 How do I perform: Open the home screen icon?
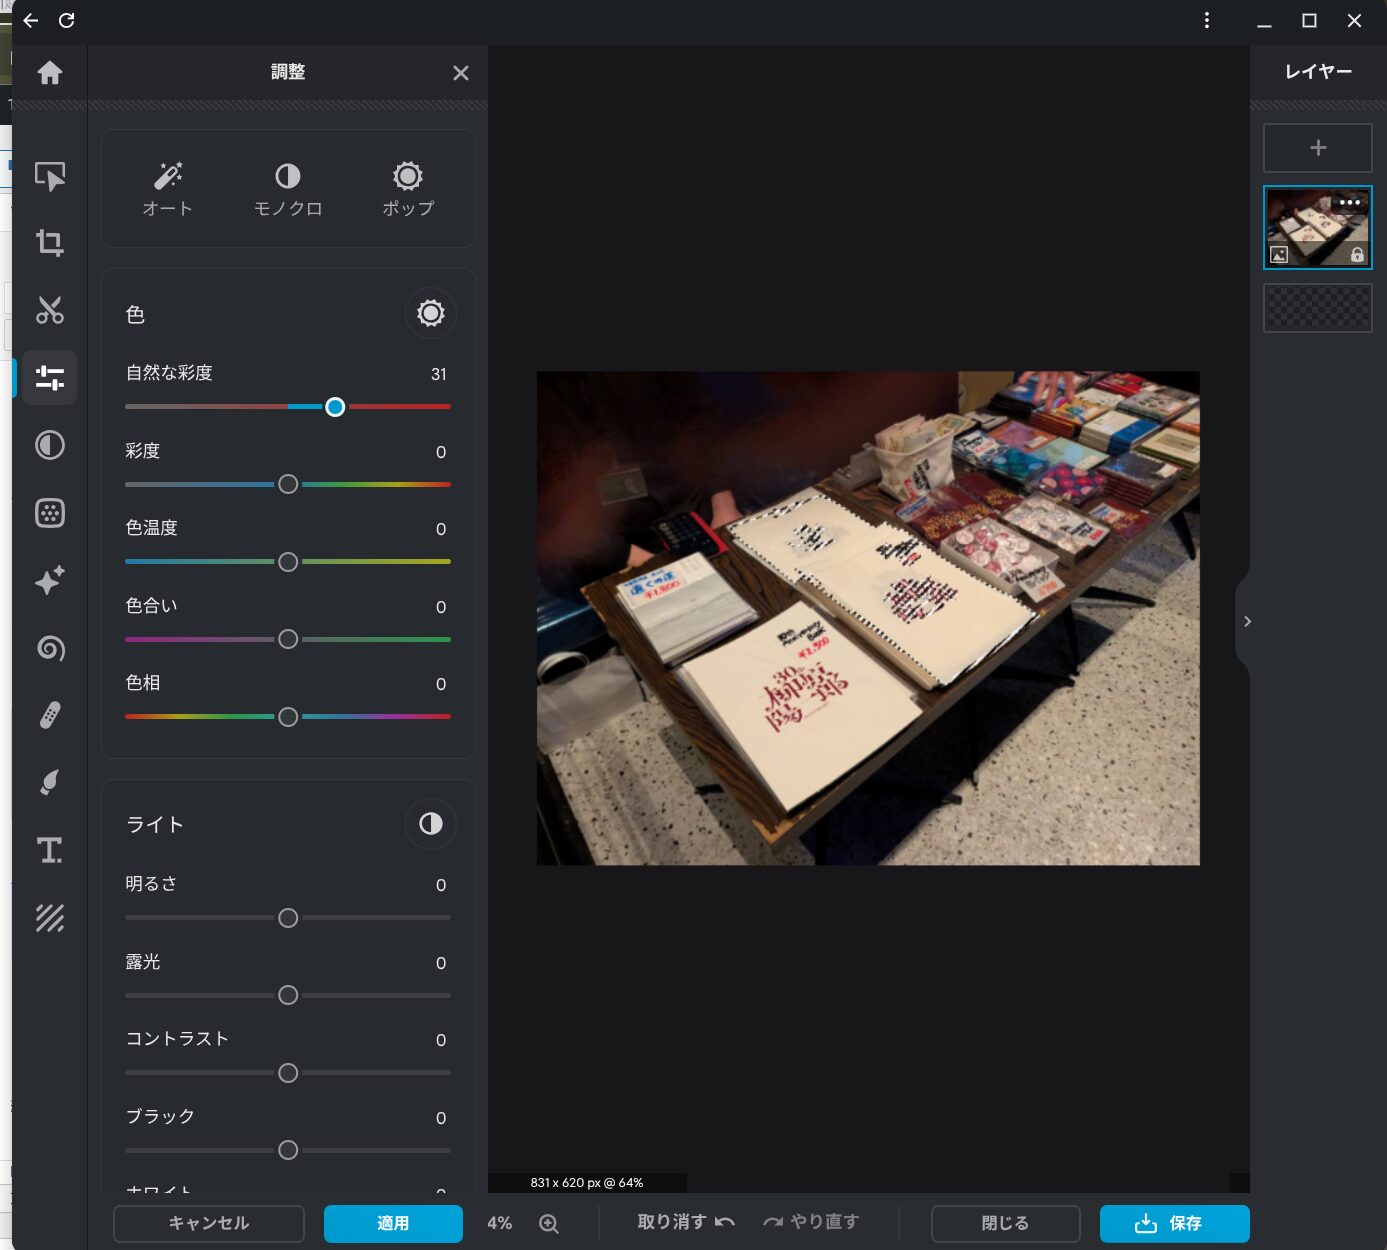click(x=49, y=73)
